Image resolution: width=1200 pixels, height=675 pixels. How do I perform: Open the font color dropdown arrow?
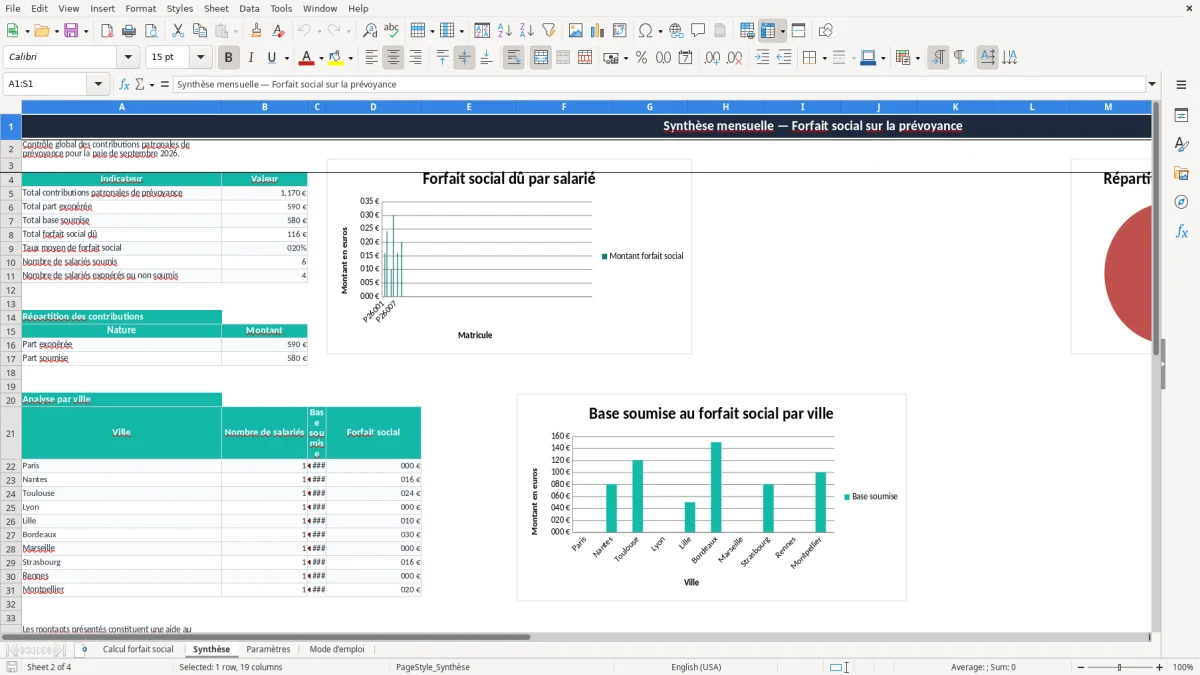pyautogui.click(x=323, y=58)
